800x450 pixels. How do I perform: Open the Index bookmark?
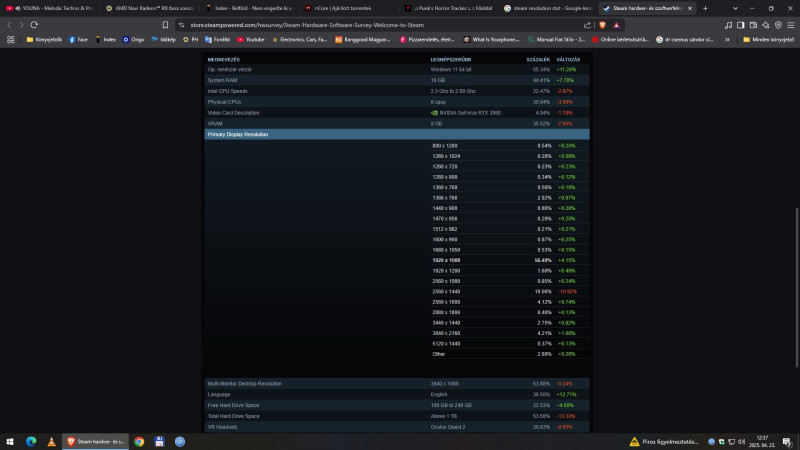coord(105,39)
